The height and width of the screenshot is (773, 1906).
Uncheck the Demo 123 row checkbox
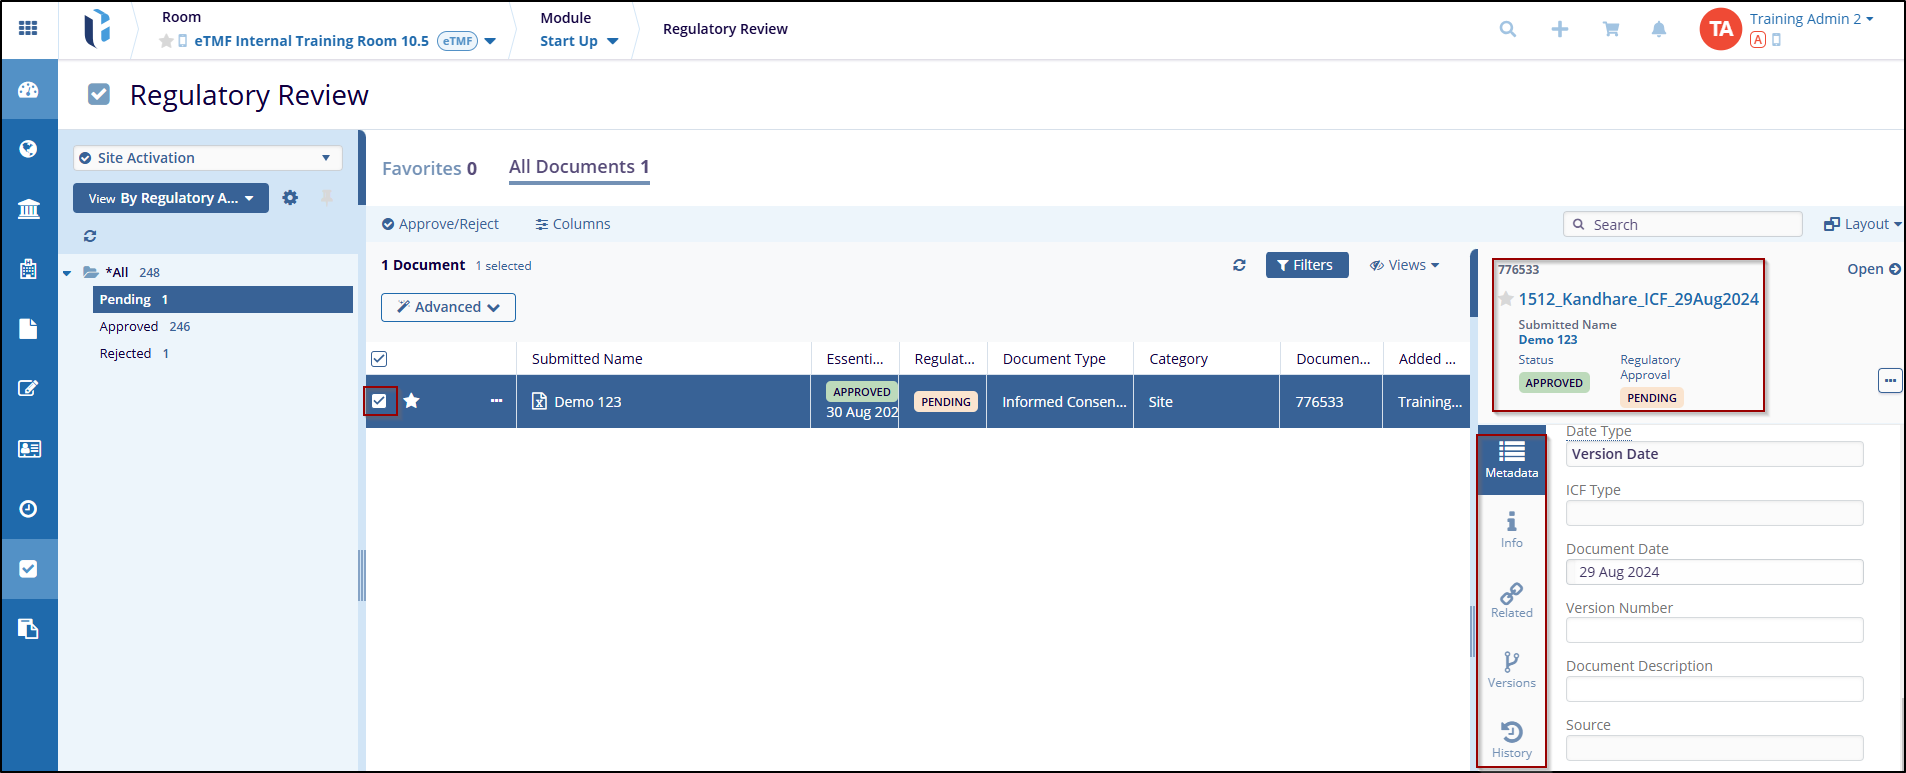[379, 401]
